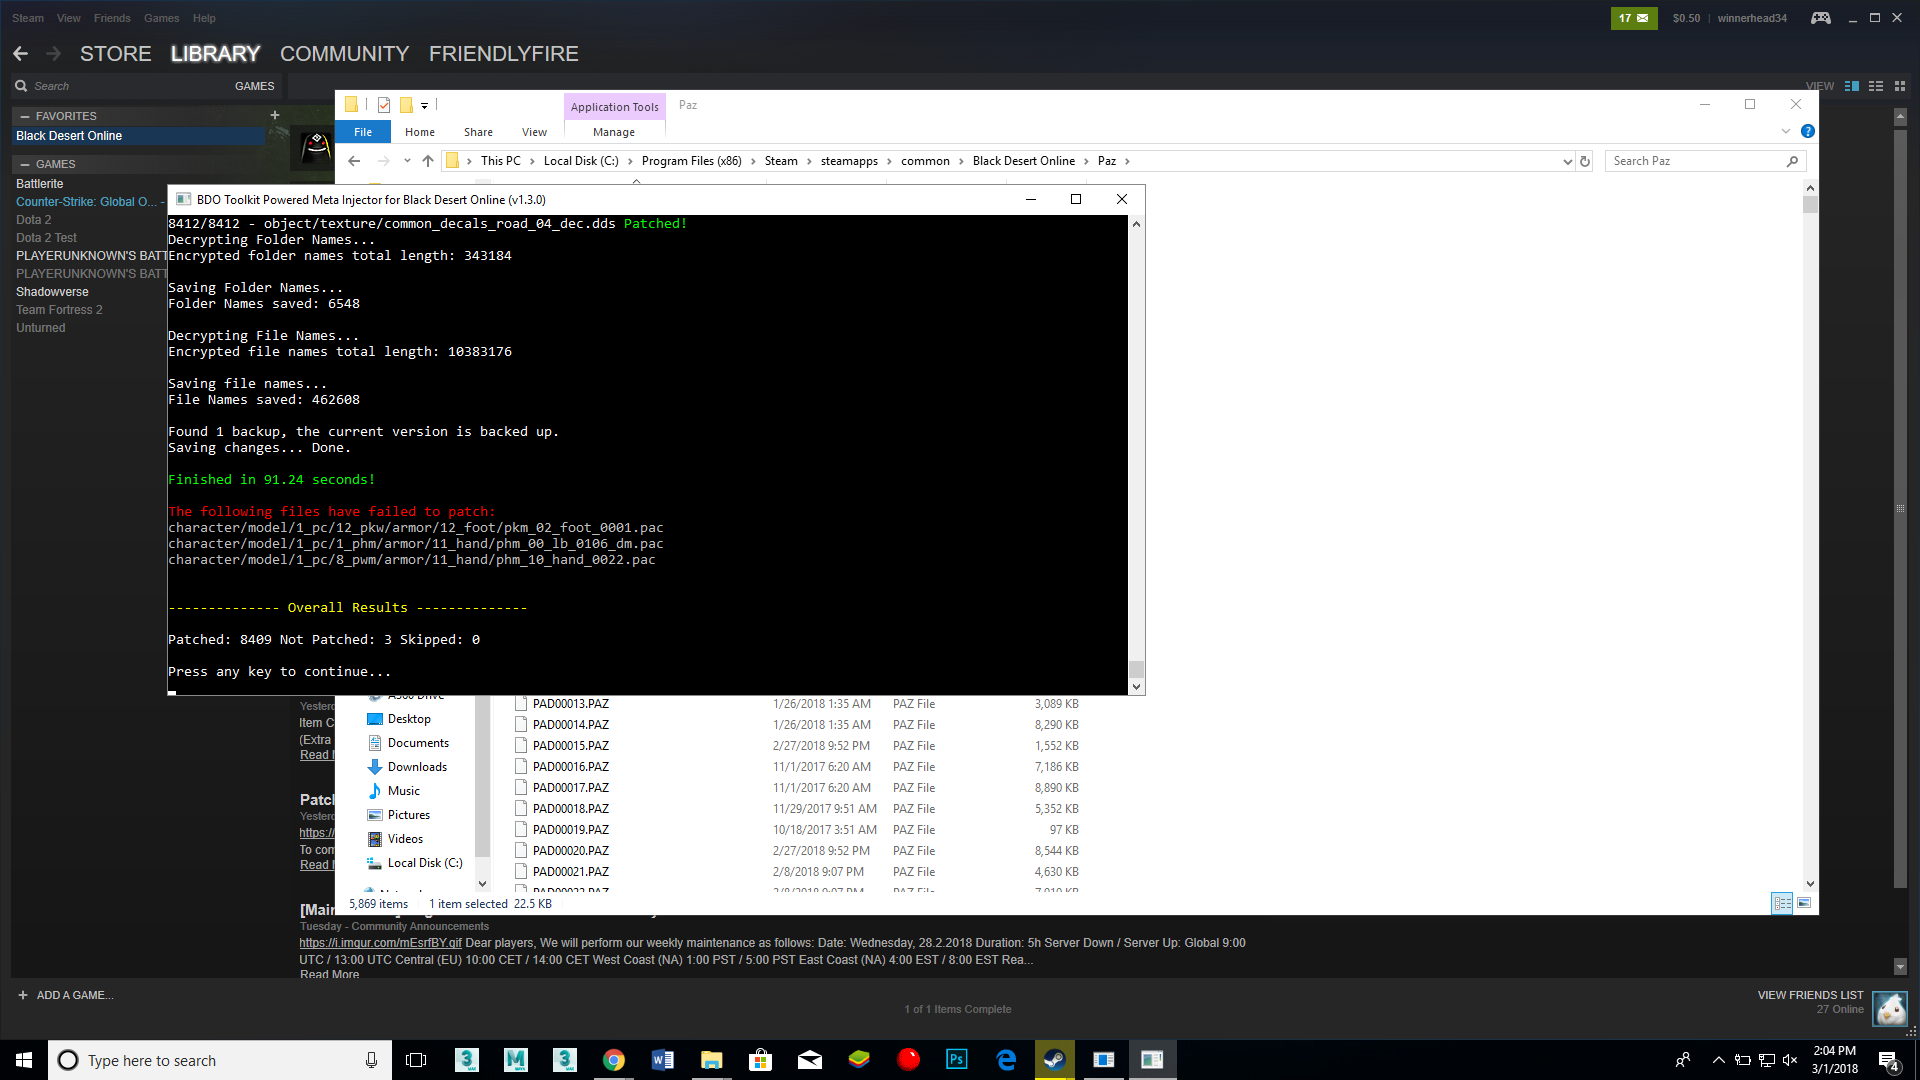Open the recent locations dropdown arrow
The image size is (1920, 1080).
tap(407, 161)
